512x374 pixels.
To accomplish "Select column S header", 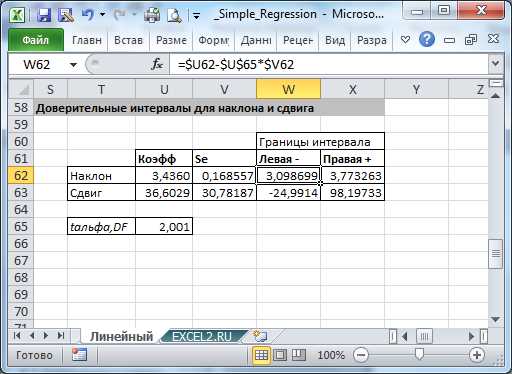I will [x=50, y=89].
